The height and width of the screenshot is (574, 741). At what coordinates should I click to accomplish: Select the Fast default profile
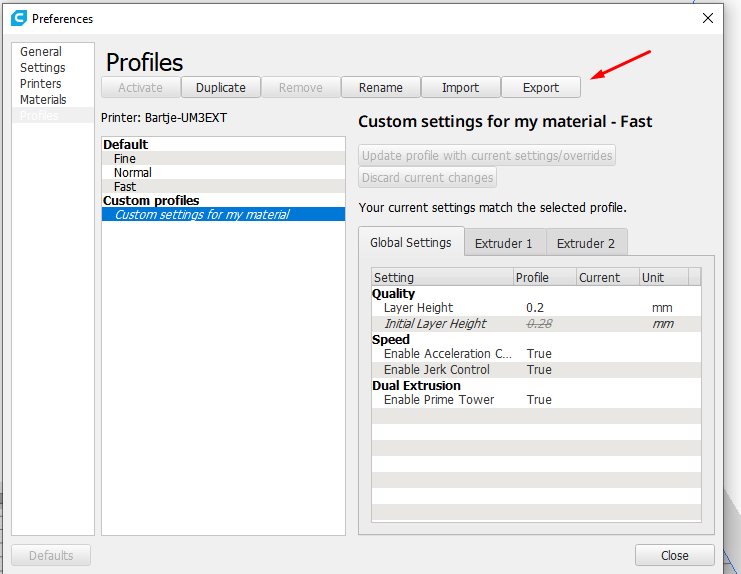[125, 187]
